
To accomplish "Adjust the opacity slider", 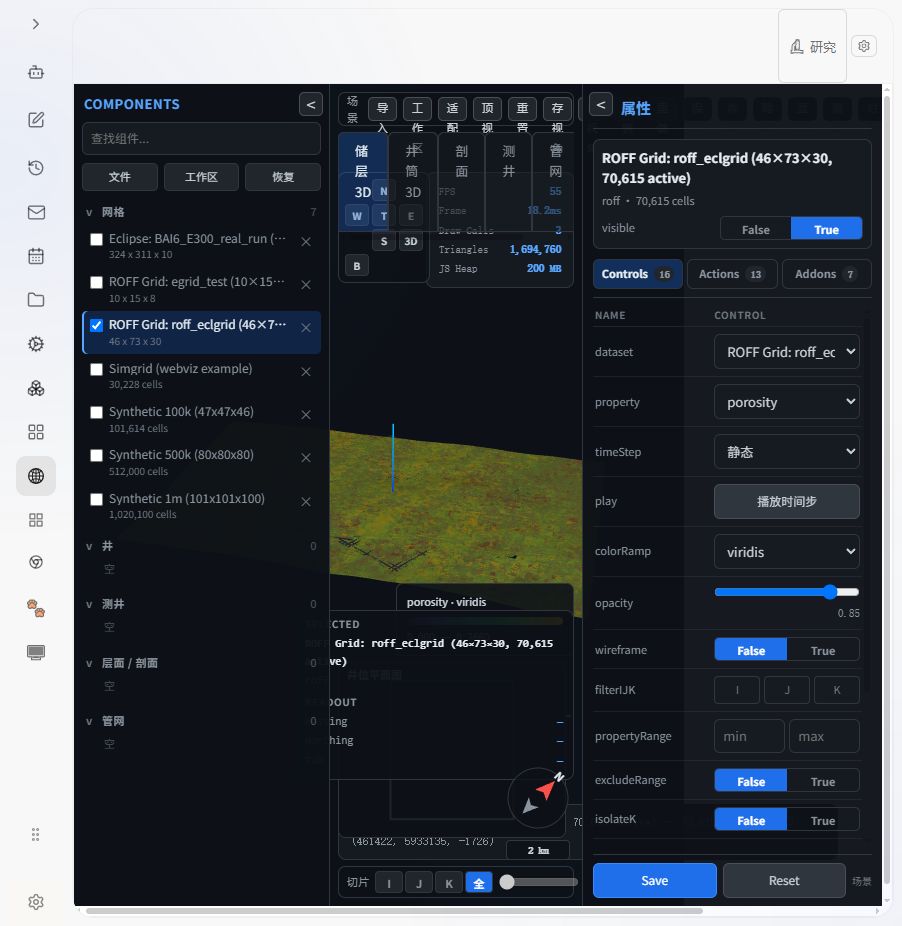I will pos(786,592).
